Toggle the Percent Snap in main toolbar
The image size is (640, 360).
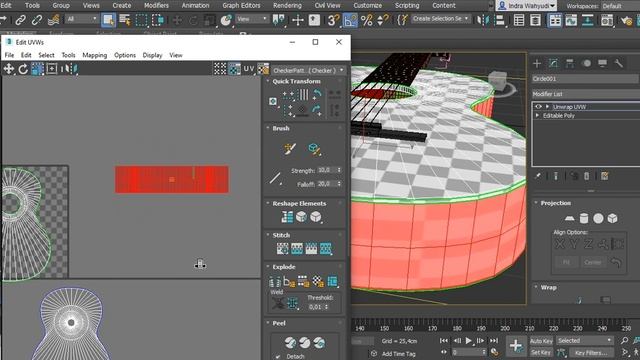coord(367,20)
